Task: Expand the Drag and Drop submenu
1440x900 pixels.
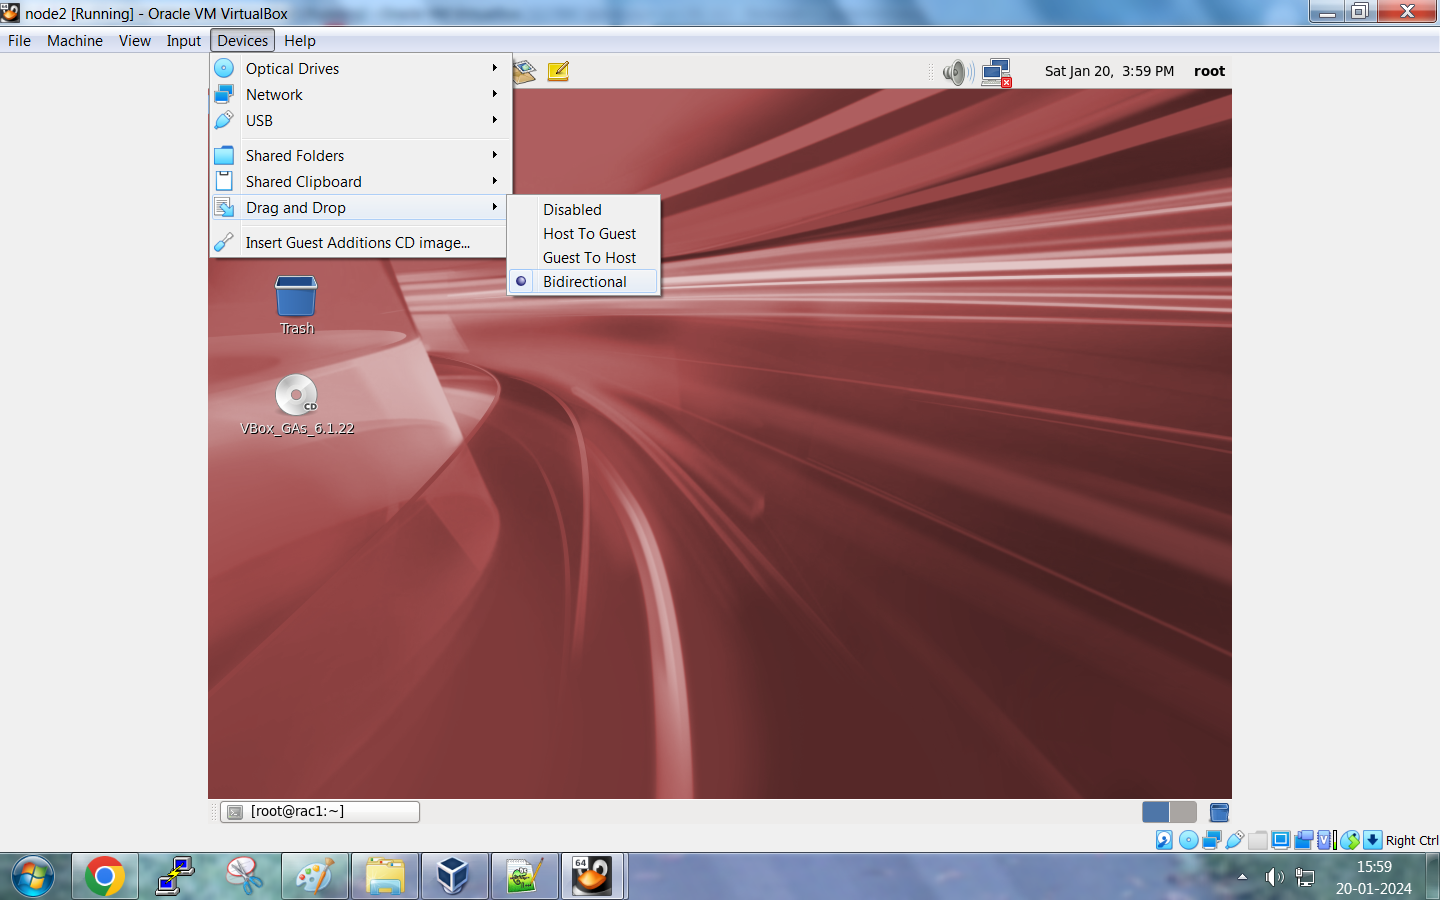Action: tap(360, 208)
